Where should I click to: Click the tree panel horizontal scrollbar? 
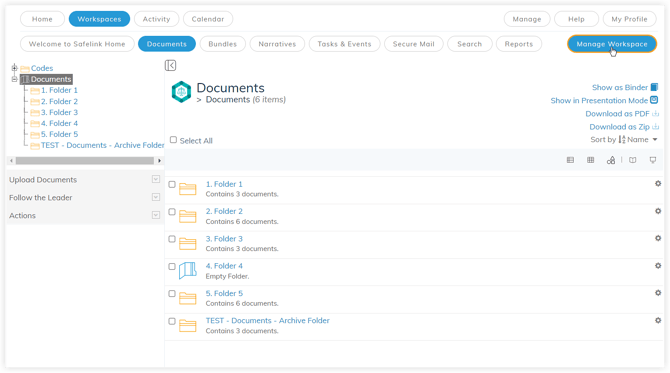(x=85, y=161)
